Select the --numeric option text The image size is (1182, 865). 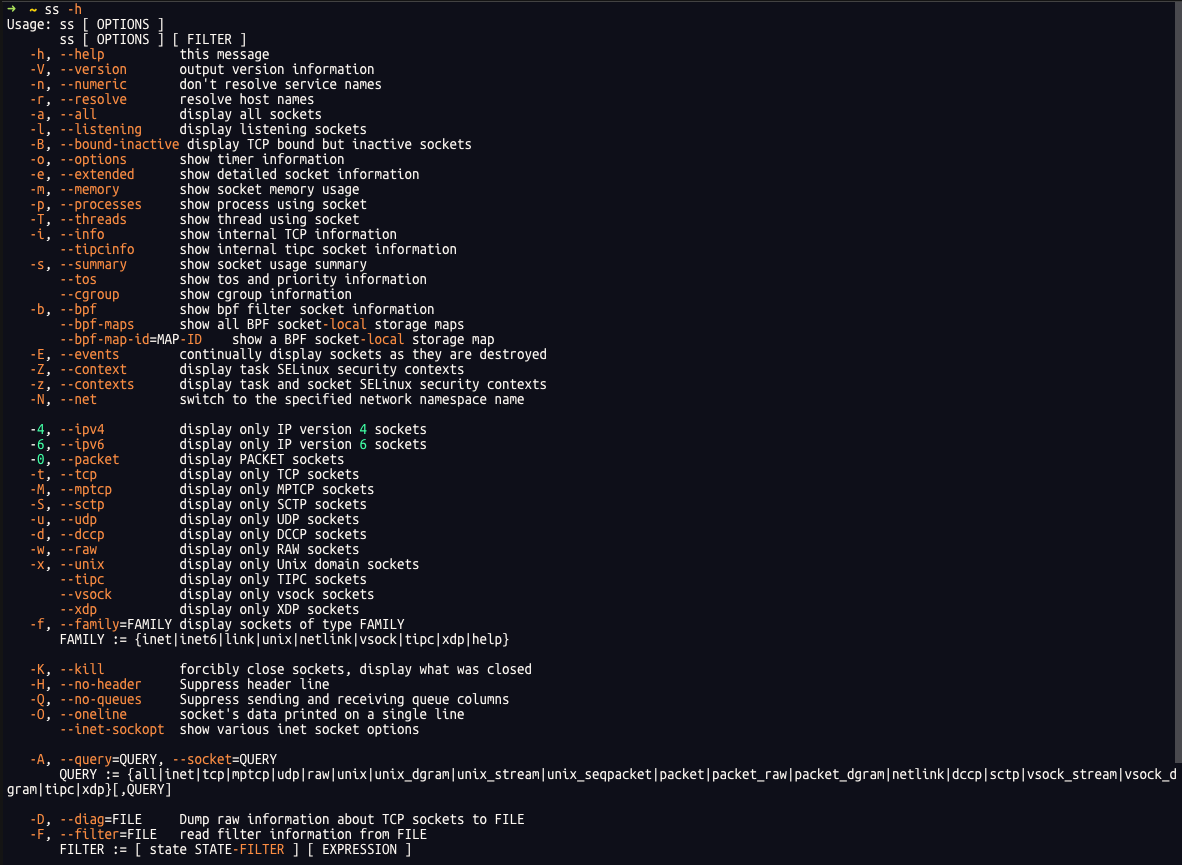click(x=93, y=84)
